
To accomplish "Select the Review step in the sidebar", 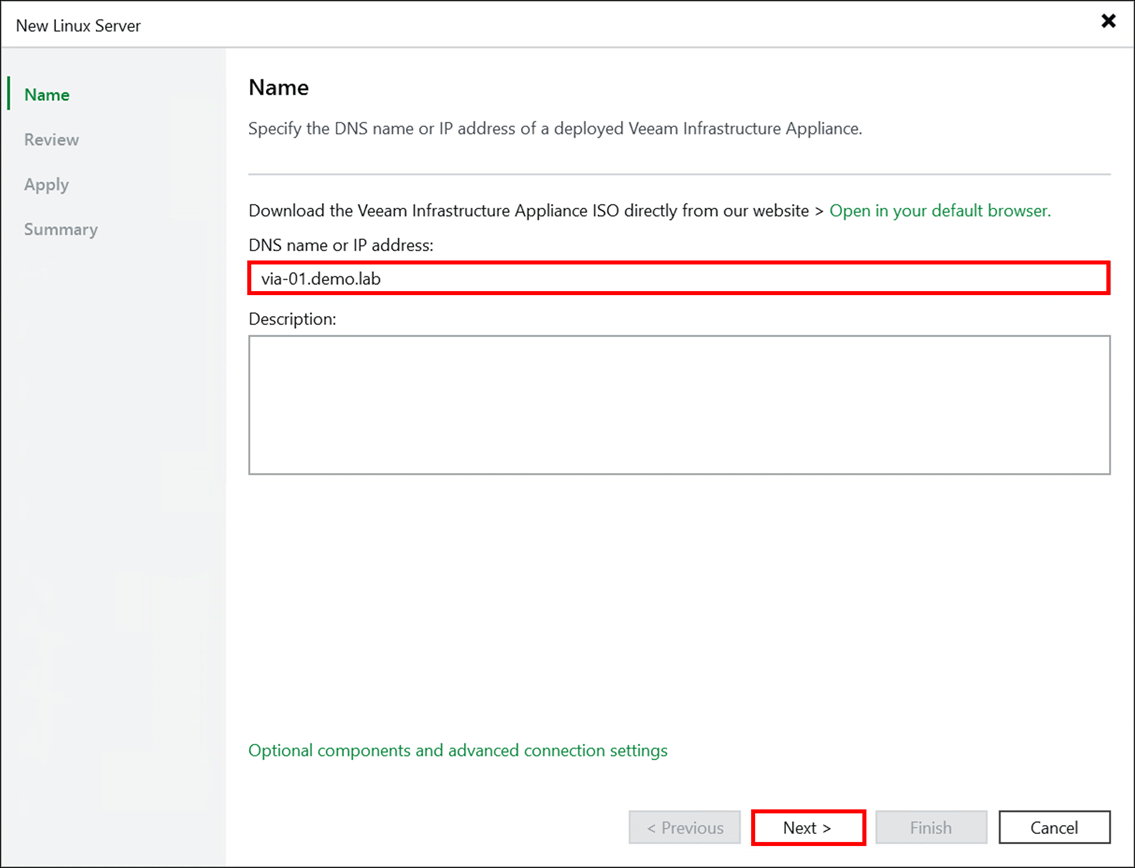I will click(51, 139).
